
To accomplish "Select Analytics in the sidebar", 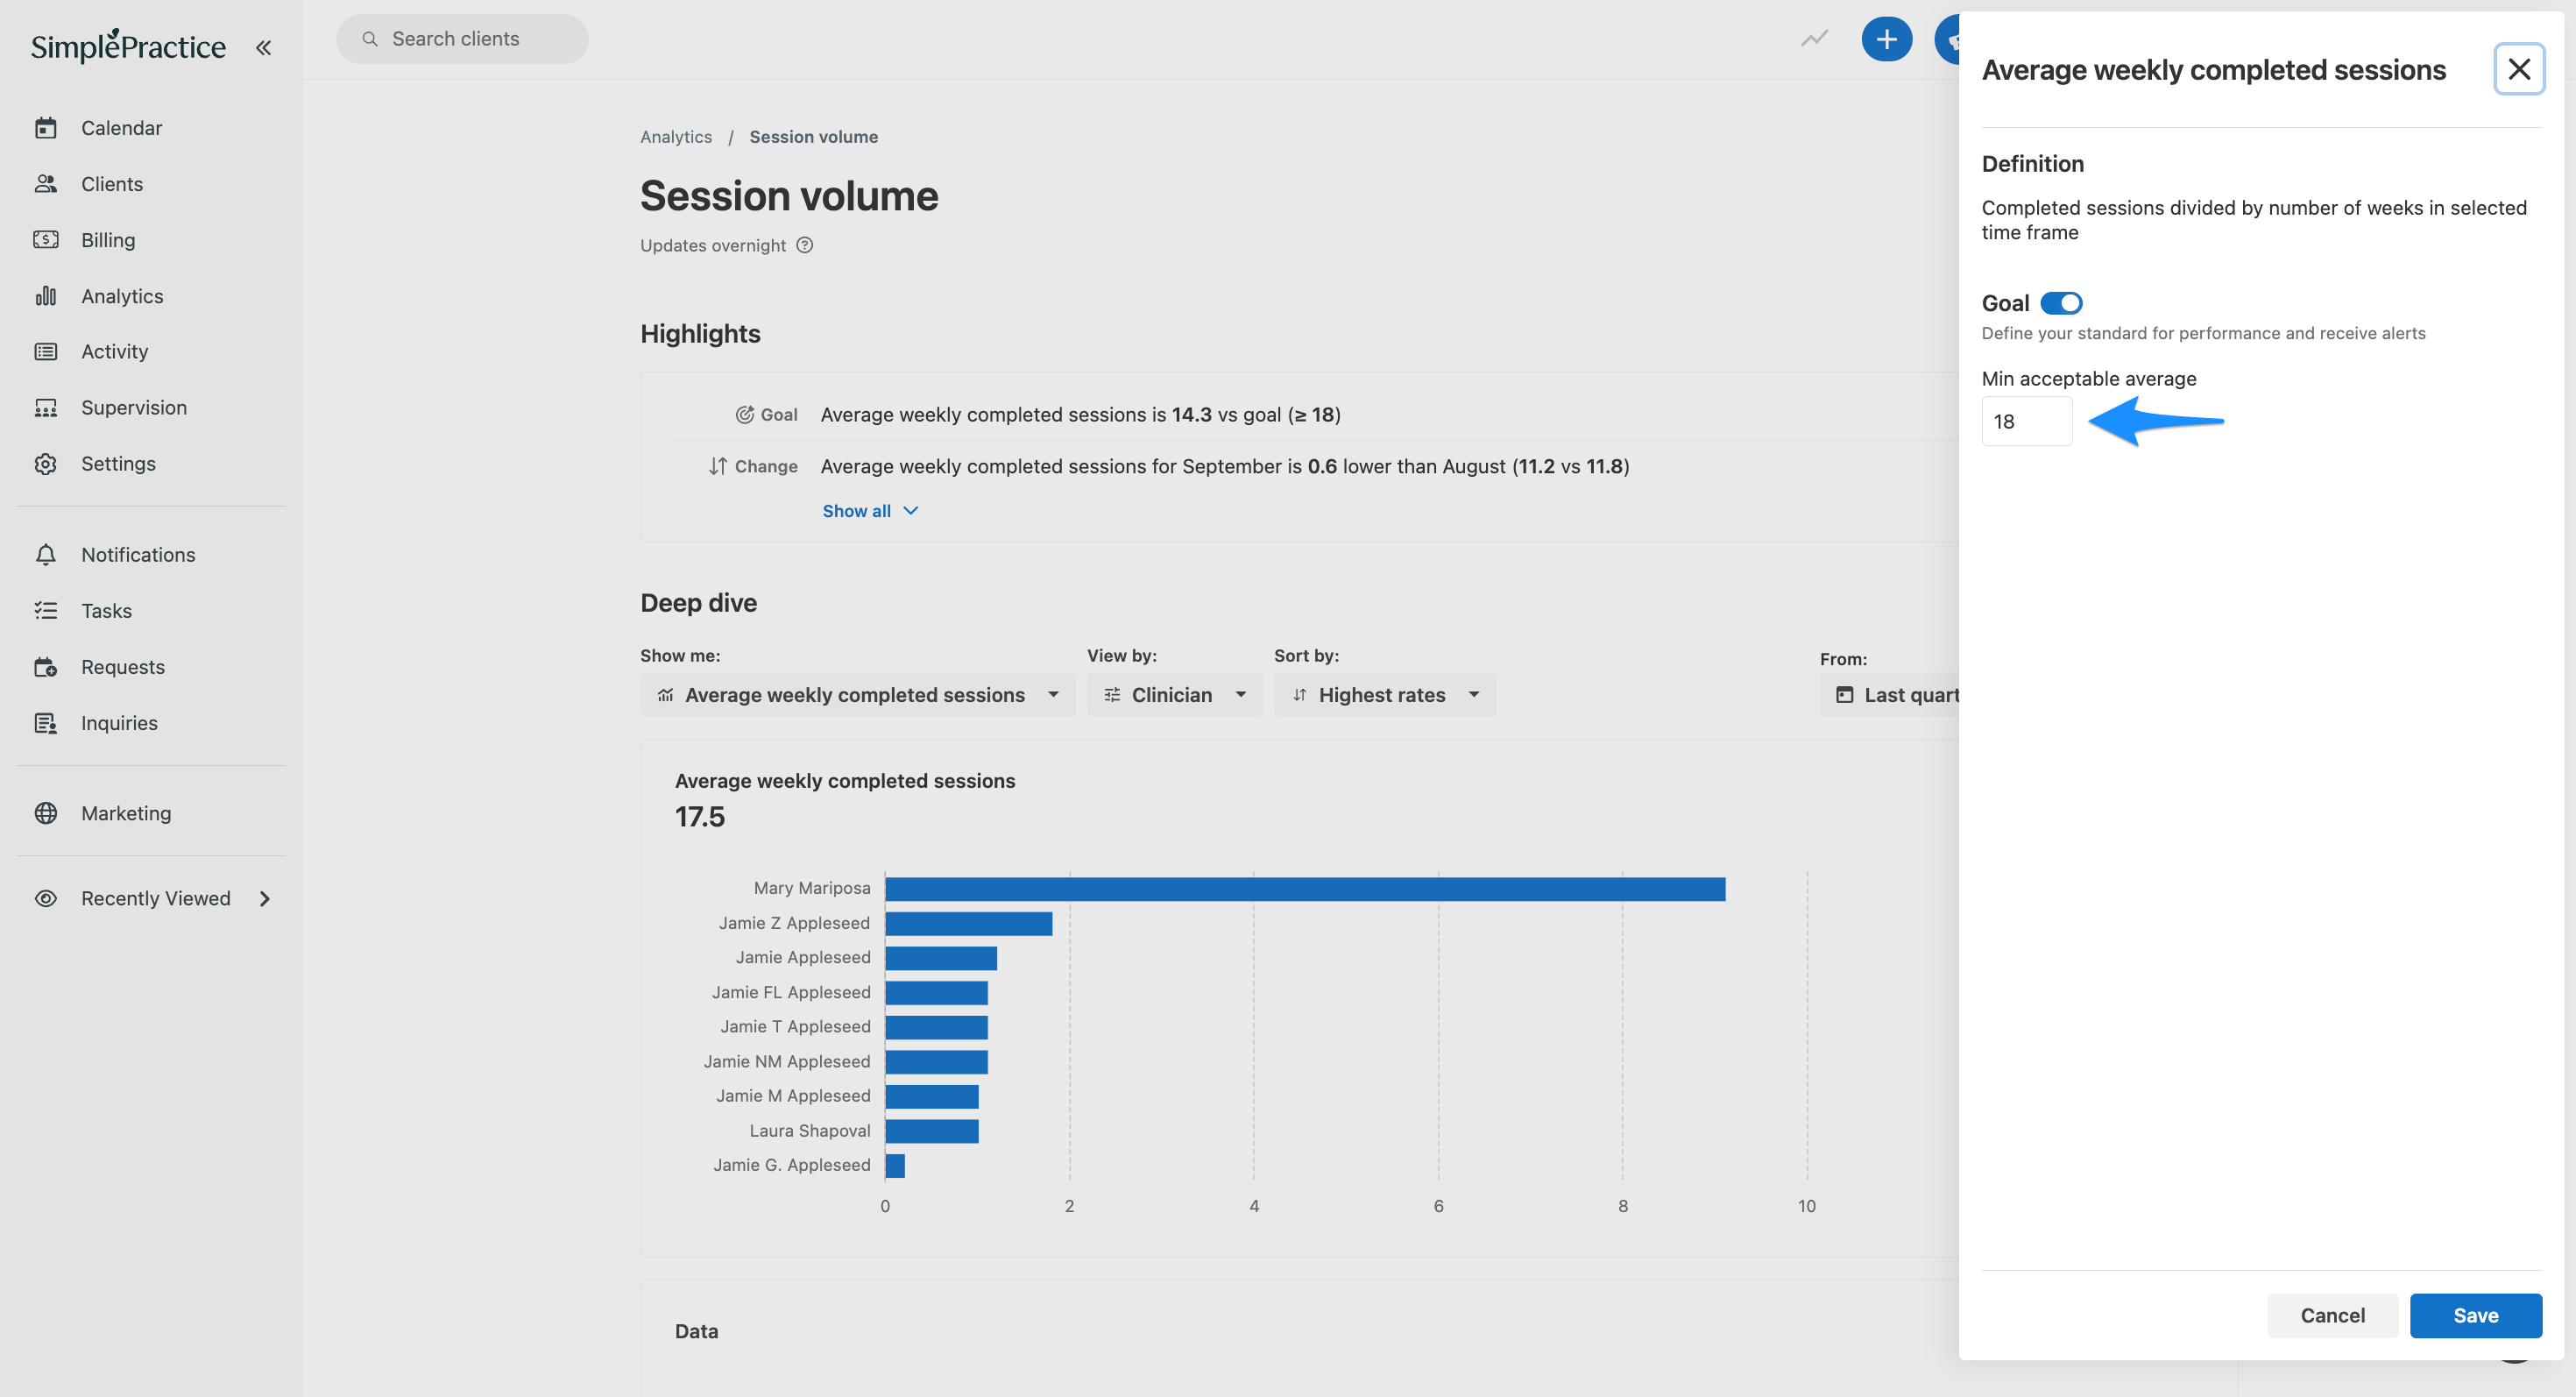I will 122,296.
